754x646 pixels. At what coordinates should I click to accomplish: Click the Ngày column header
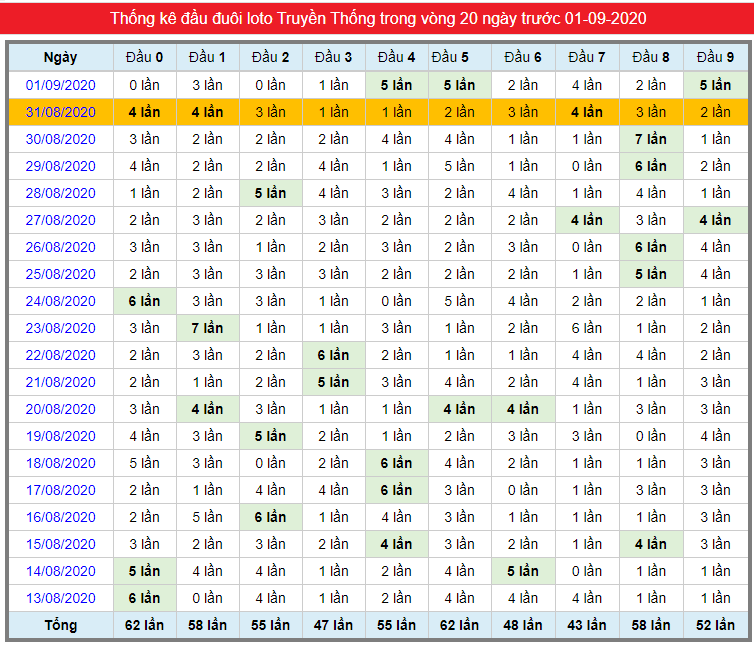pyautogui.click(x=61, y=57)
